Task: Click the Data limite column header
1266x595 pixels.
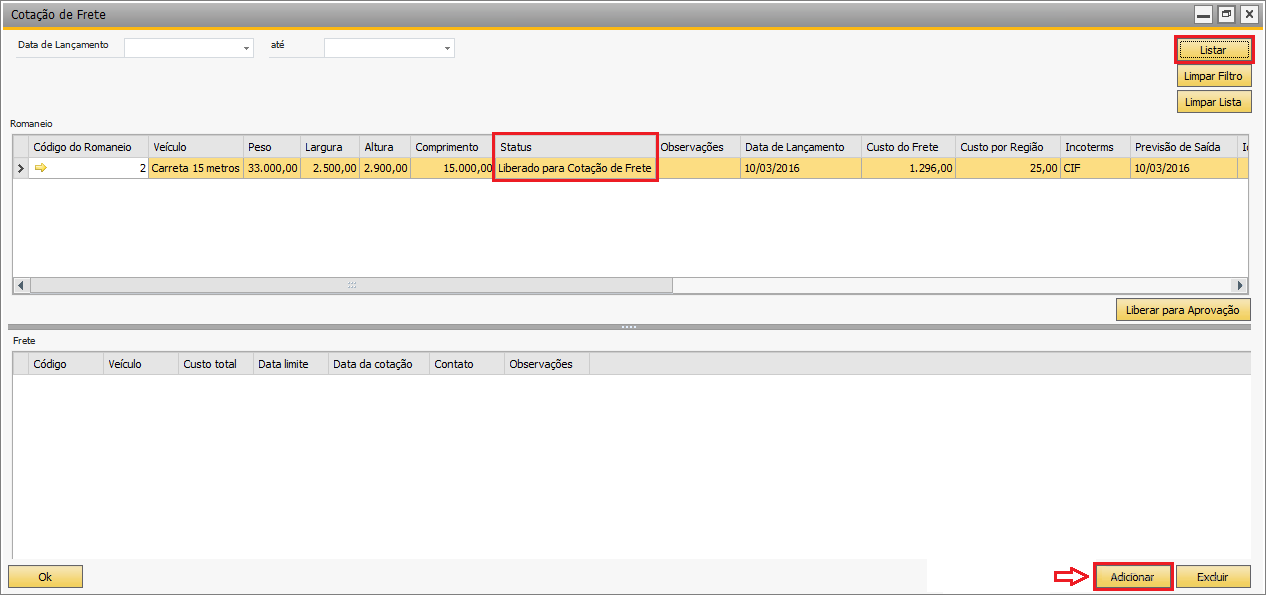Action: 291,364
